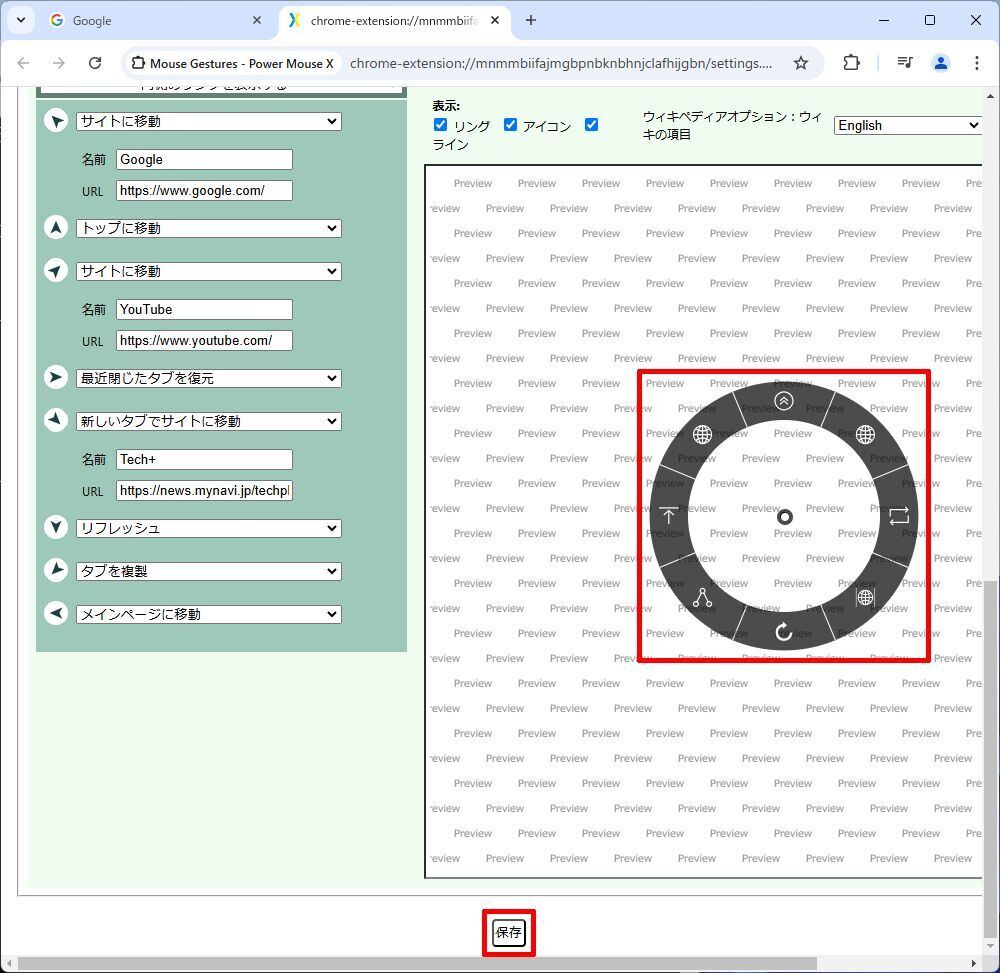Open the タブを複製 dropdown

click(209, 571)
